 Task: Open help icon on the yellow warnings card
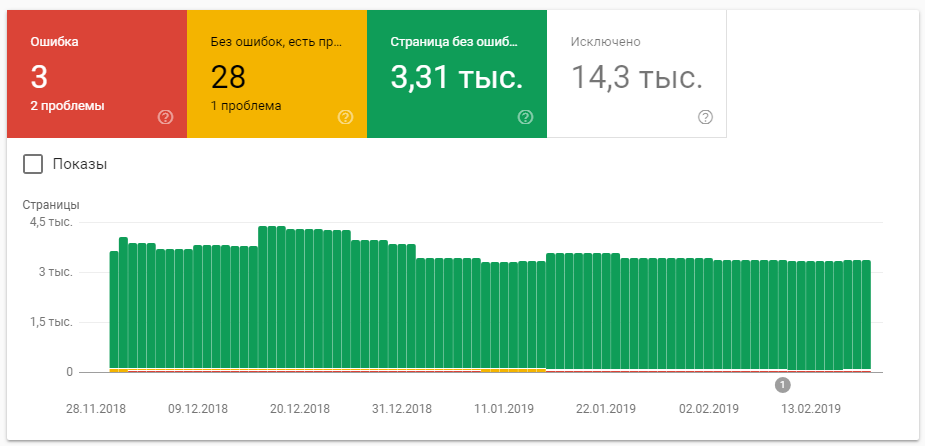[346, 117]
